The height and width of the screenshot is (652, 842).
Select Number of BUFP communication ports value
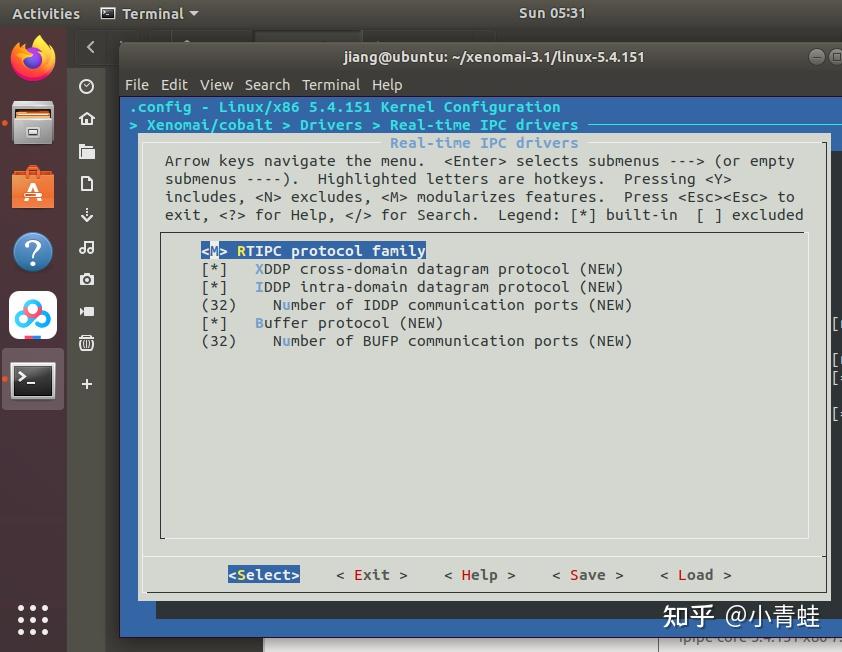218,341
